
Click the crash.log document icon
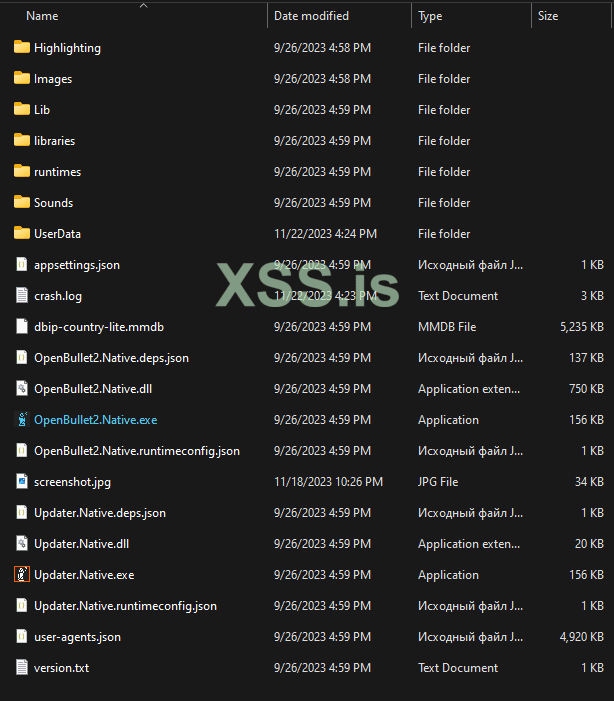pos(21,295)
